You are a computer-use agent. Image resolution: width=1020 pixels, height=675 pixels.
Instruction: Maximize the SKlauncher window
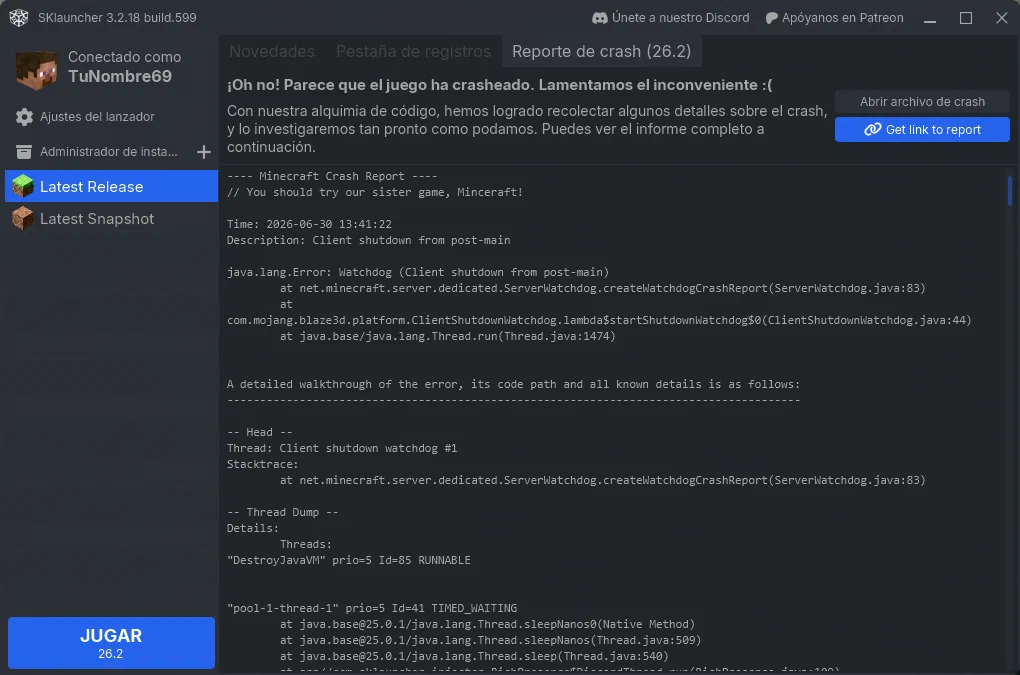(x=966, y=18)
